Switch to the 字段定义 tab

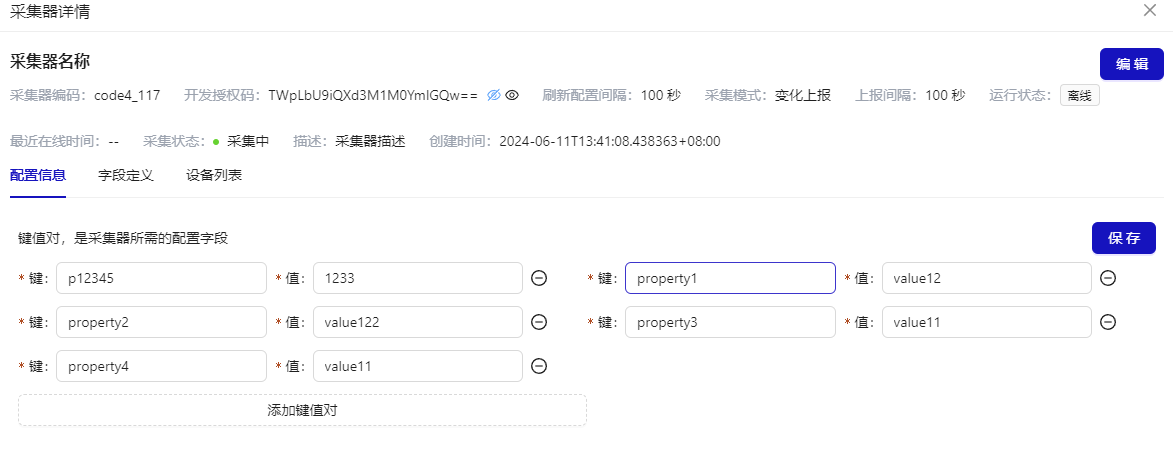(x=126, y=175)
